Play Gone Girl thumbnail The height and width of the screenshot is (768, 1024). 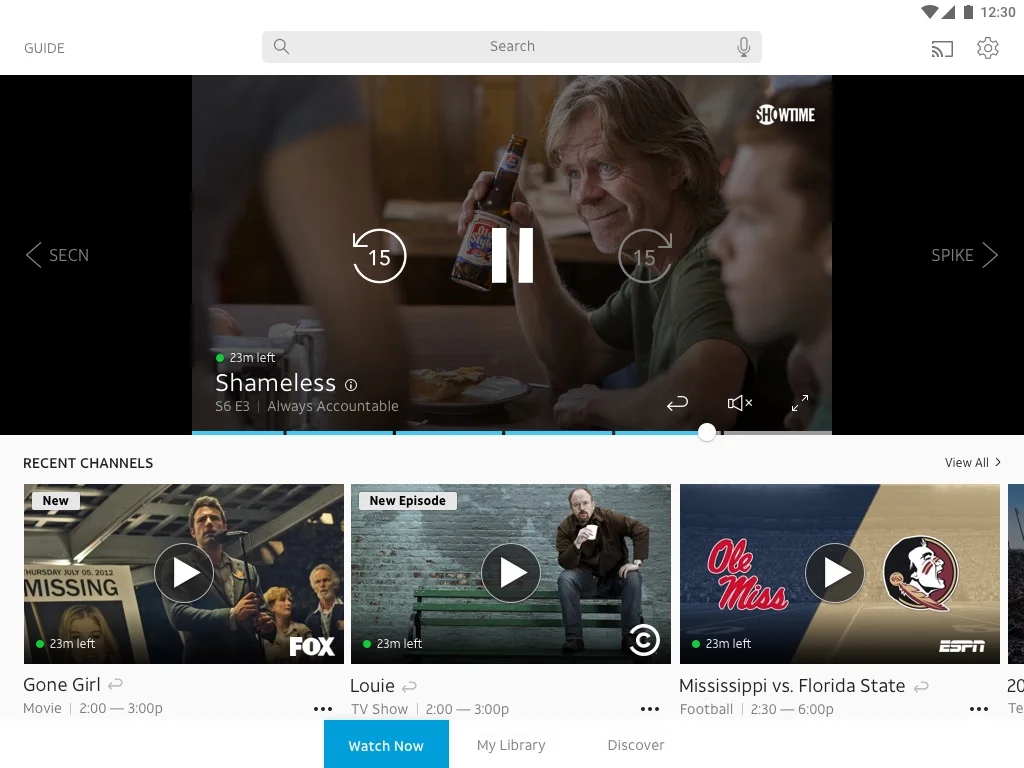click(184, 573)
